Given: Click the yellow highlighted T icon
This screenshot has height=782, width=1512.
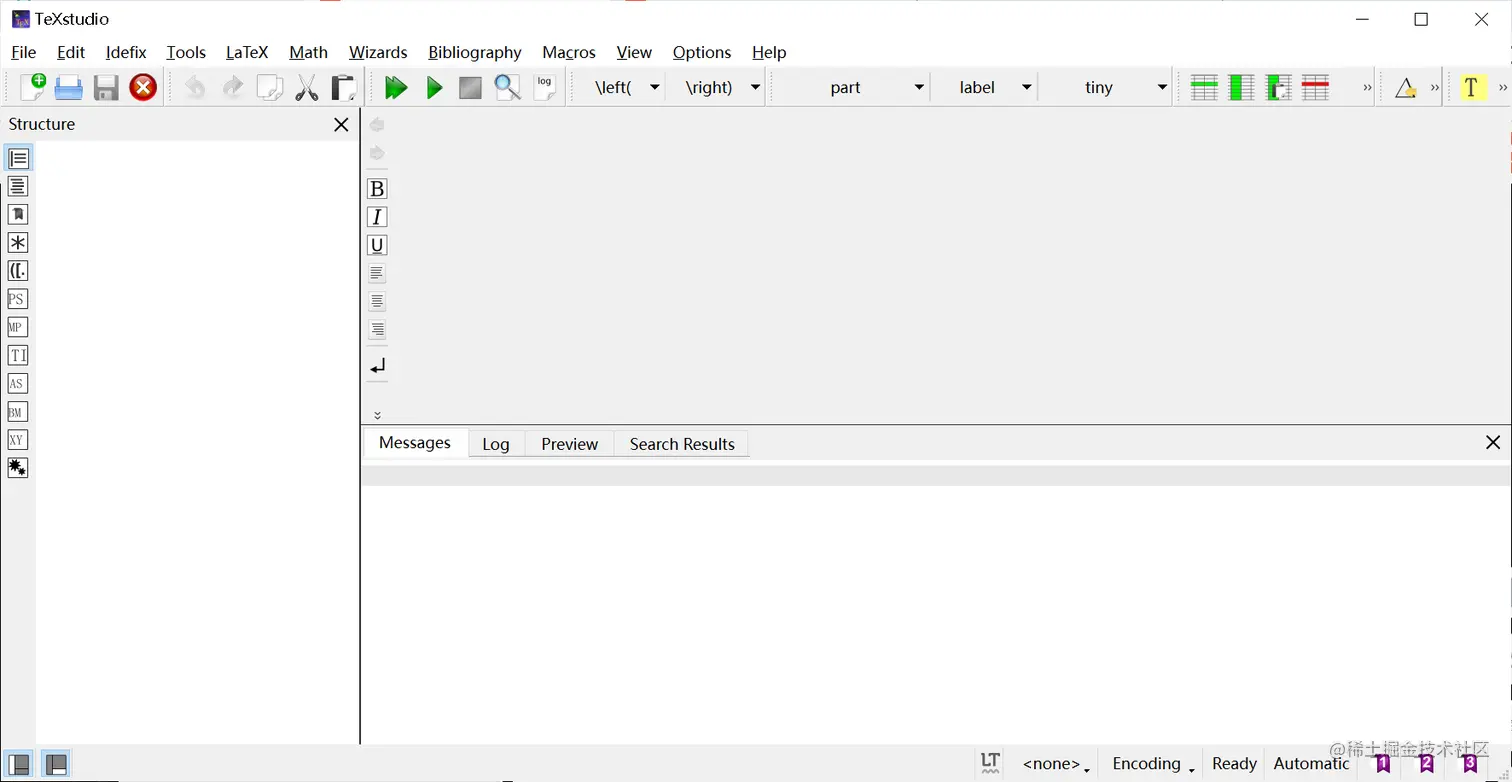Looking at the screenshot, I should (x=1471, y=88).
